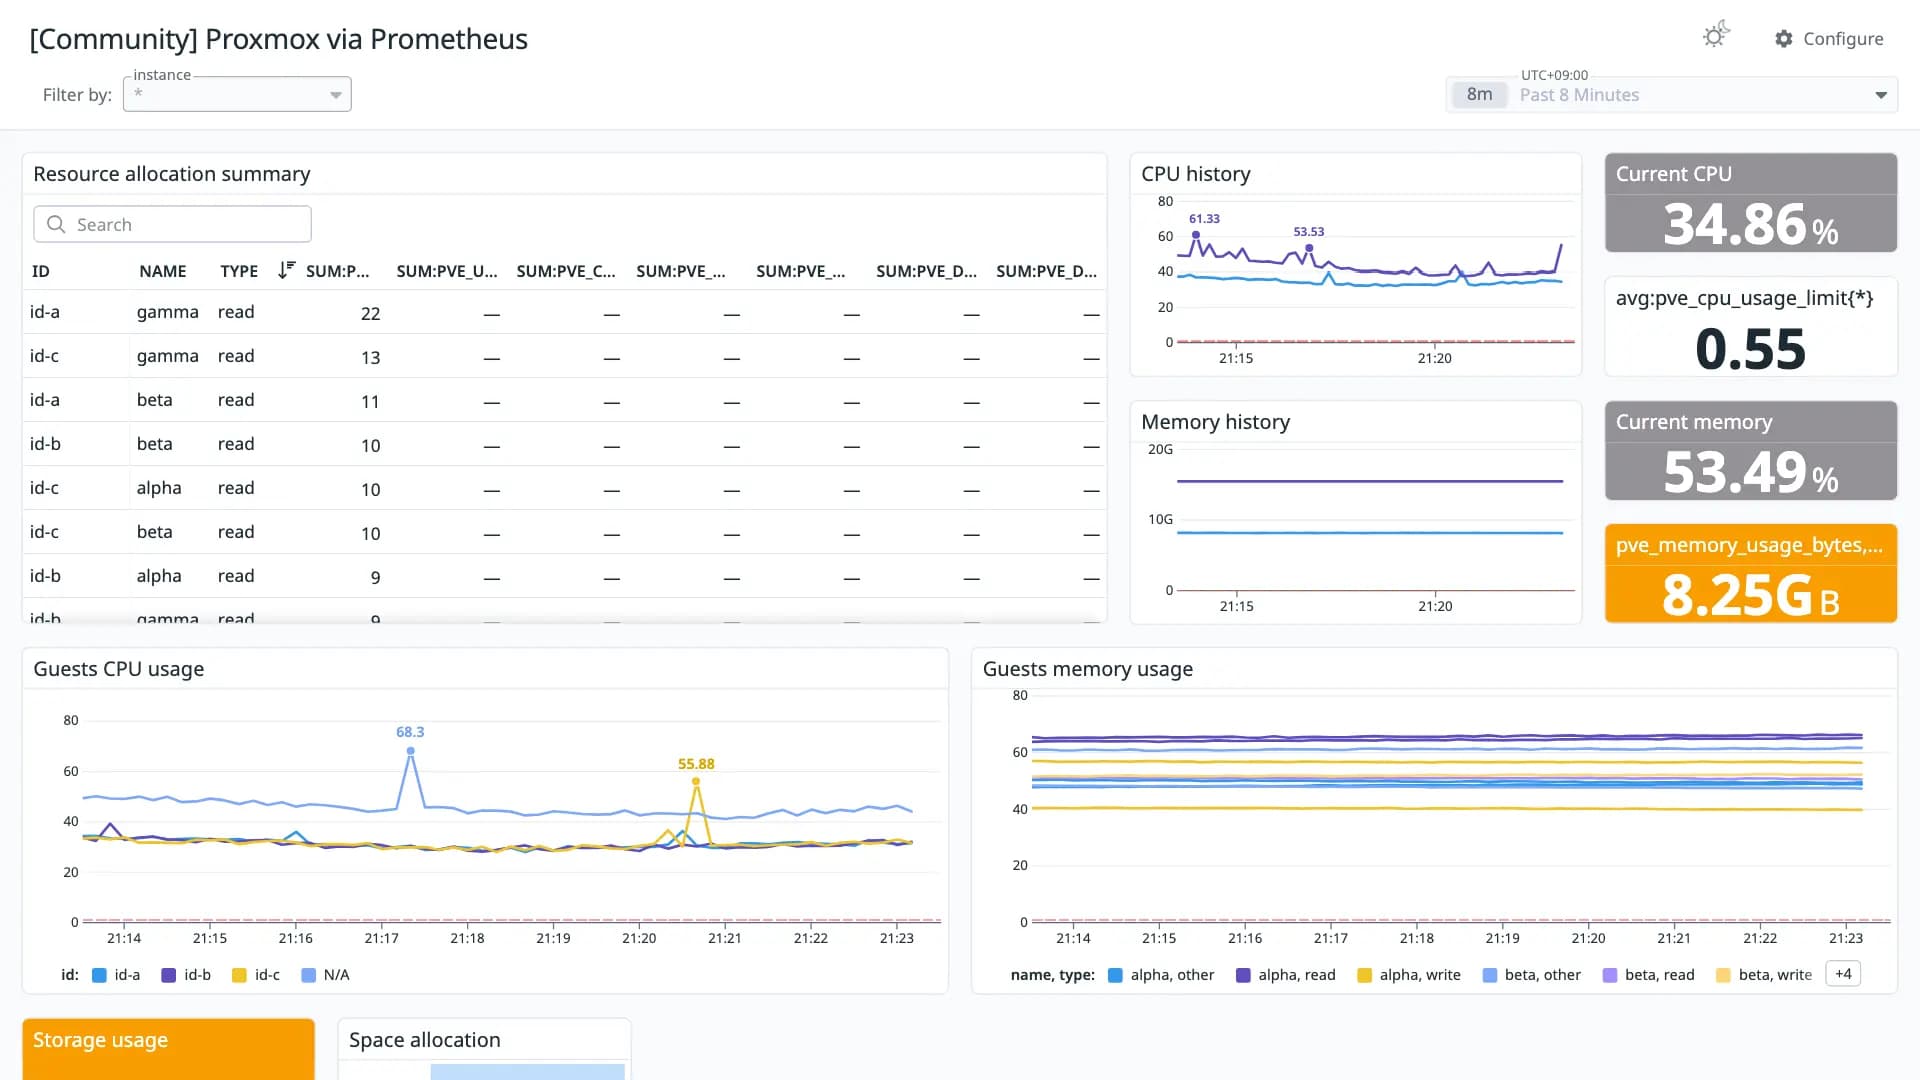The width and height of the screenshot is (1920, 1080).
Task: Click the 68.3 peak marker in Guests CPU usage
Action: click(x=410, y=750)
